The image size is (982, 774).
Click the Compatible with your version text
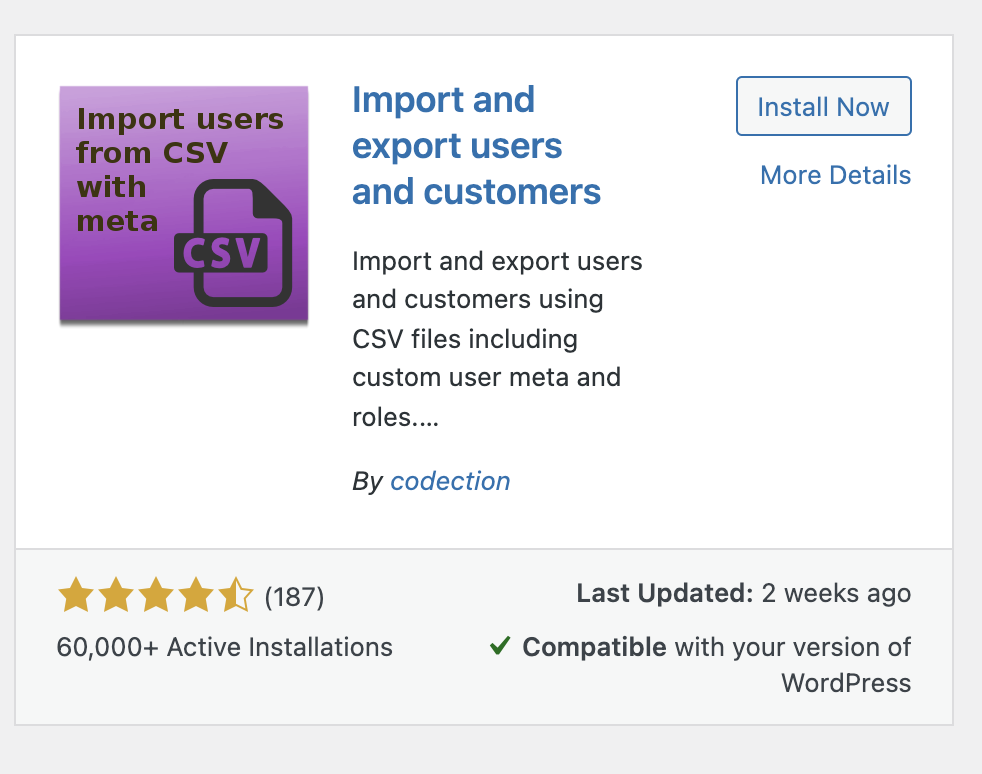(x=716, y=647)
